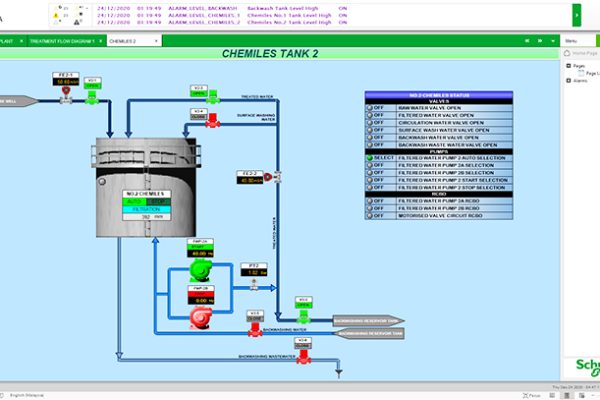This screenshot has width=600, height=400.
Task: Click the tank timer value 392 min
Action: tap(147, 217)
